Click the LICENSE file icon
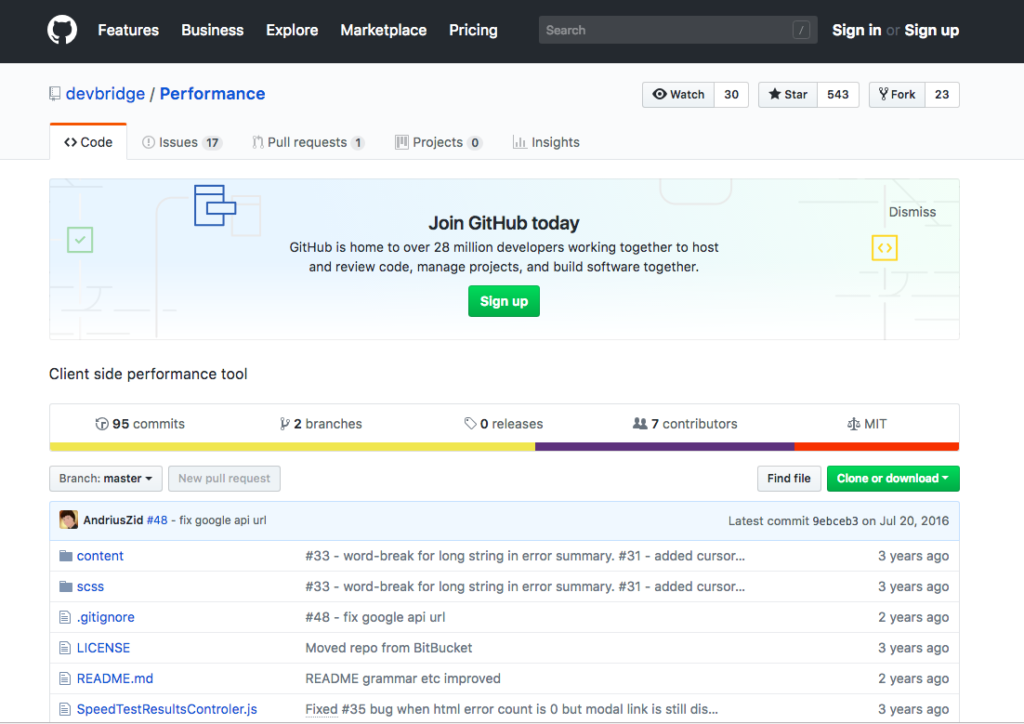Screen dimensions: 1024x724 pos(65,648)
